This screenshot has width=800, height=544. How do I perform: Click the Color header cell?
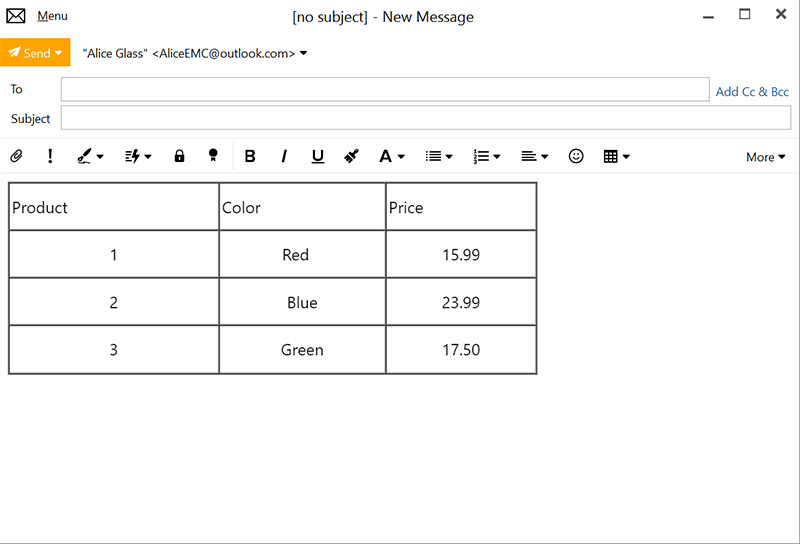tap(303, 207)
